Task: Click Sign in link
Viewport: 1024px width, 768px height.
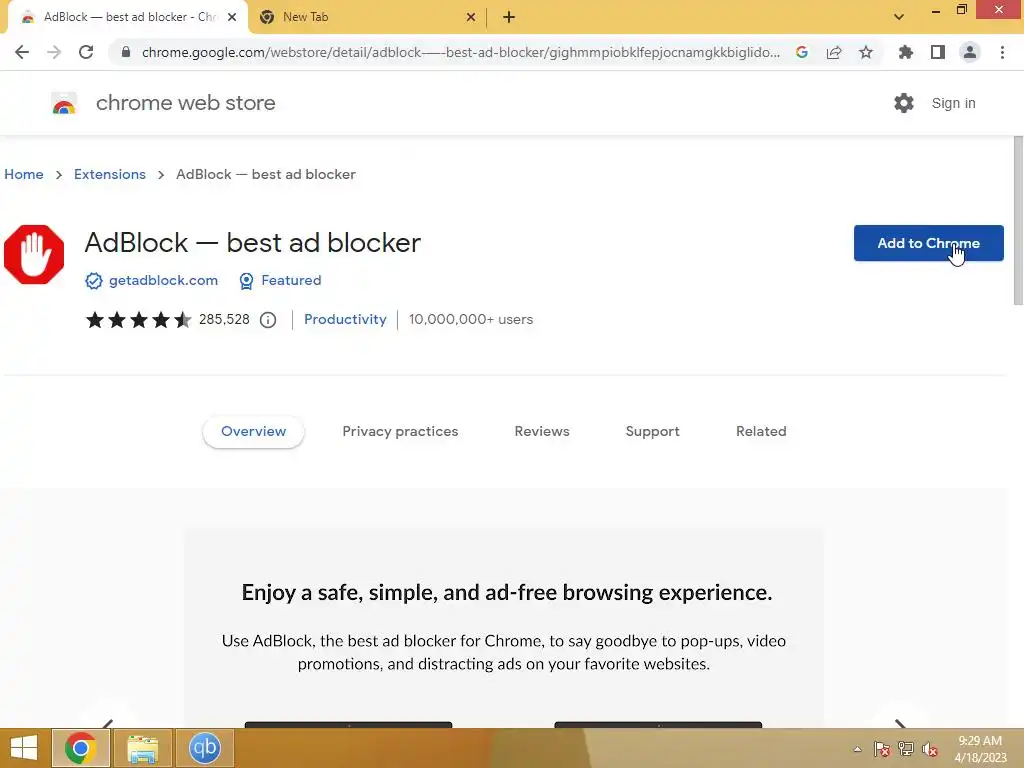Action: 953,103
